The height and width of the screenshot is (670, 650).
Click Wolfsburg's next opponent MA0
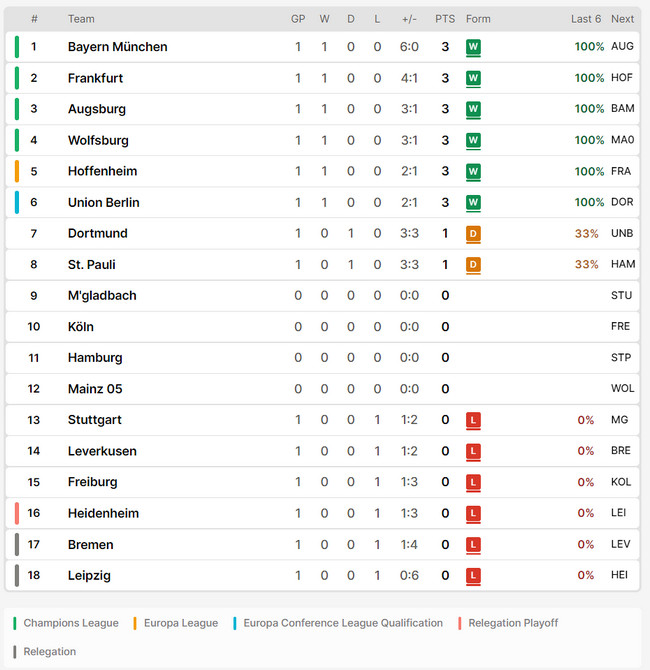point(622,140)
